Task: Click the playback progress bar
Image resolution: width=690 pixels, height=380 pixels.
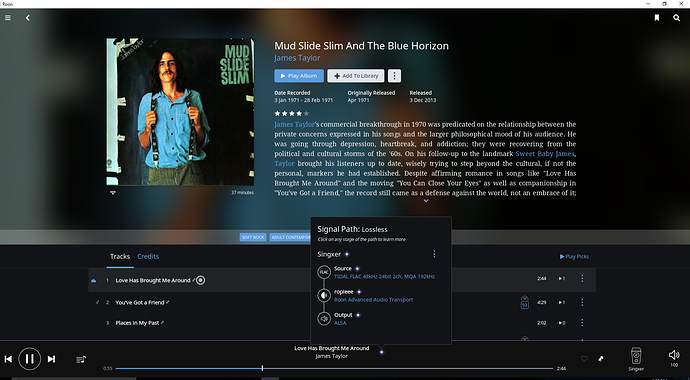Action: click(x=334, y=369)
